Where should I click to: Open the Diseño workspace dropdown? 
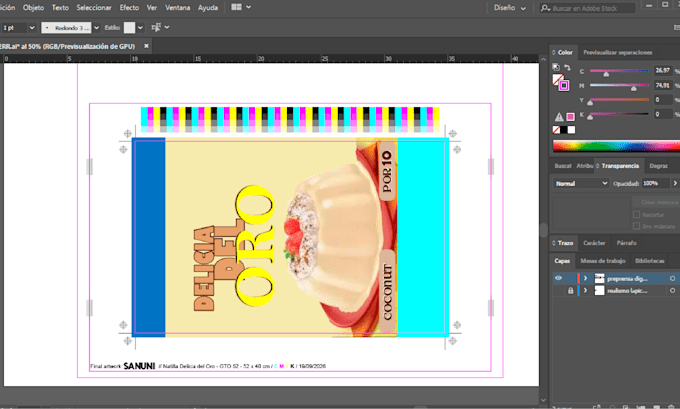click(x=510, y=8)
